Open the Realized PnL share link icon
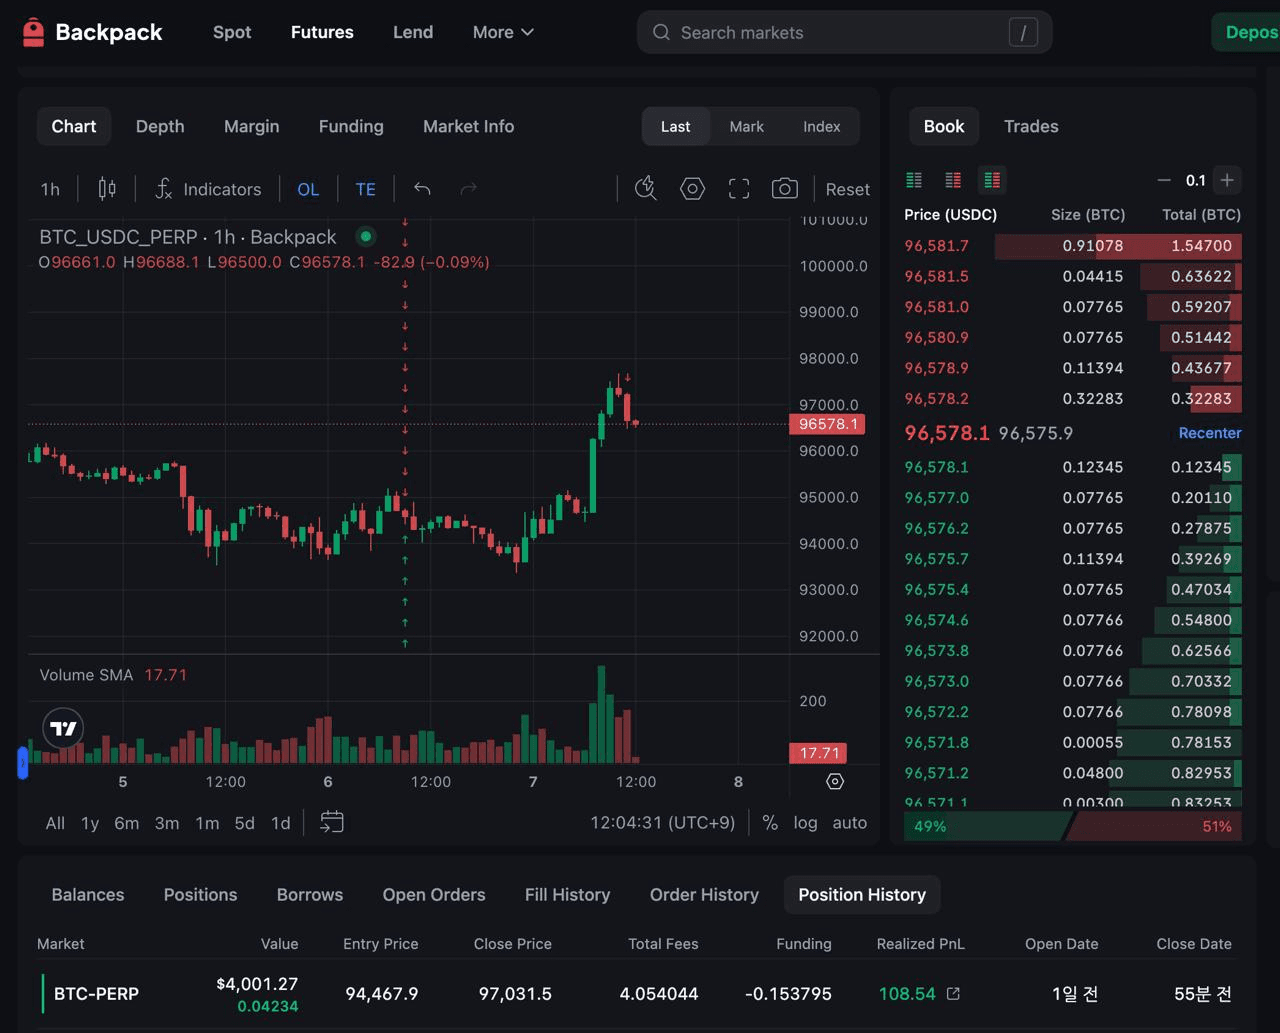Image resolution: width=1280 pixels, height=1033 pixels. pyautogui.click(x=953, y=993)
